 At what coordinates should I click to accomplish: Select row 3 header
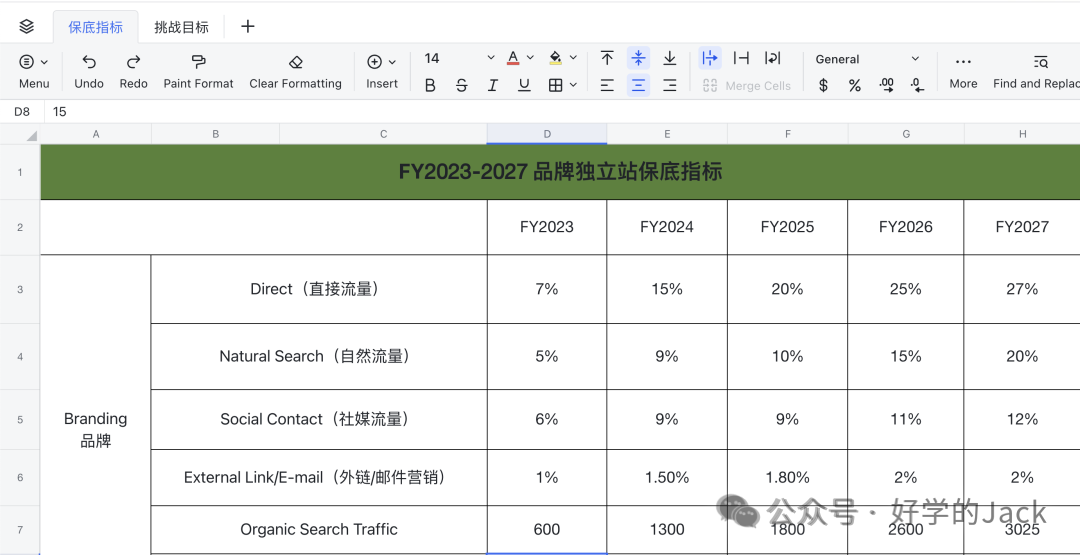(20, 289)
